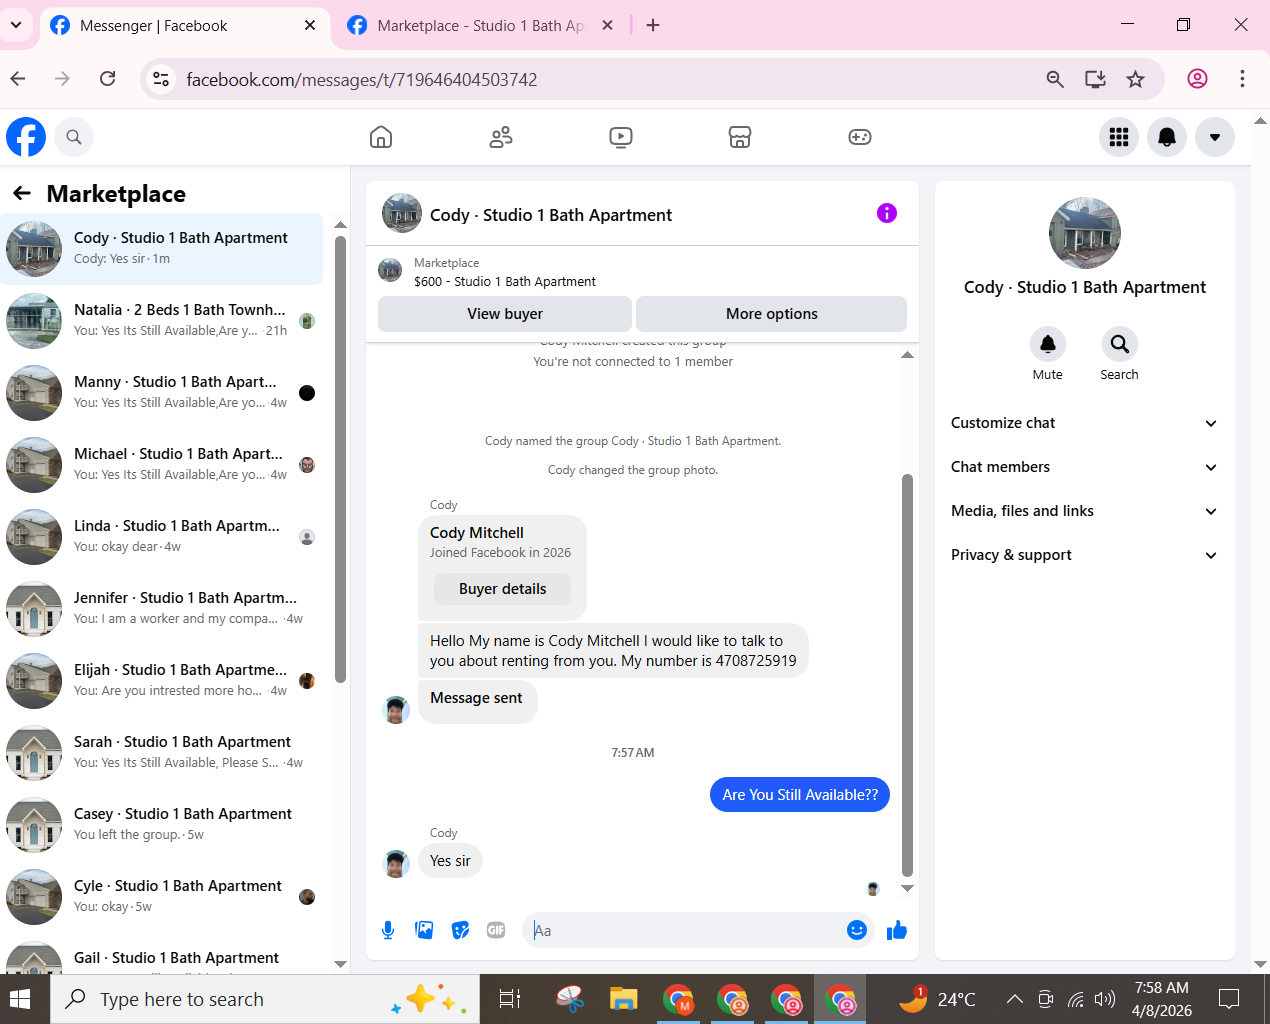Open the Account dropdown arrow in header
This screenshot has height=1024, width=1270.
click(x=1215, y=137)
